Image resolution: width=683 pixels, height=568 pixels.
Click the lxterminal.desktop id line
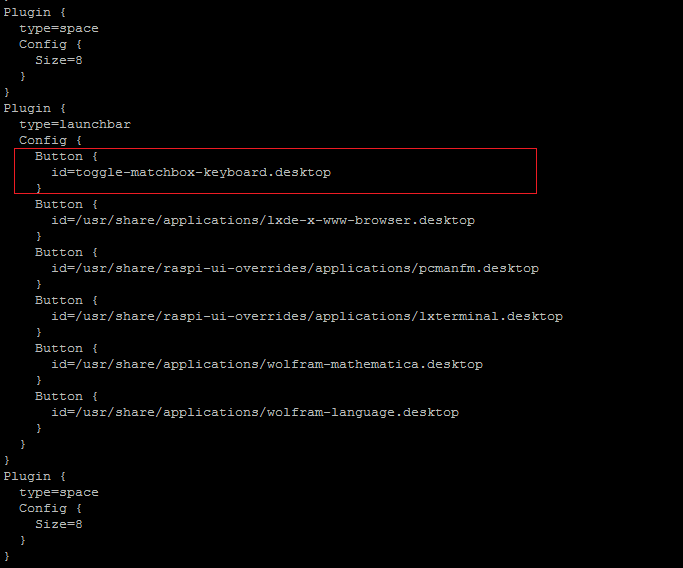(x=306, y=316)
